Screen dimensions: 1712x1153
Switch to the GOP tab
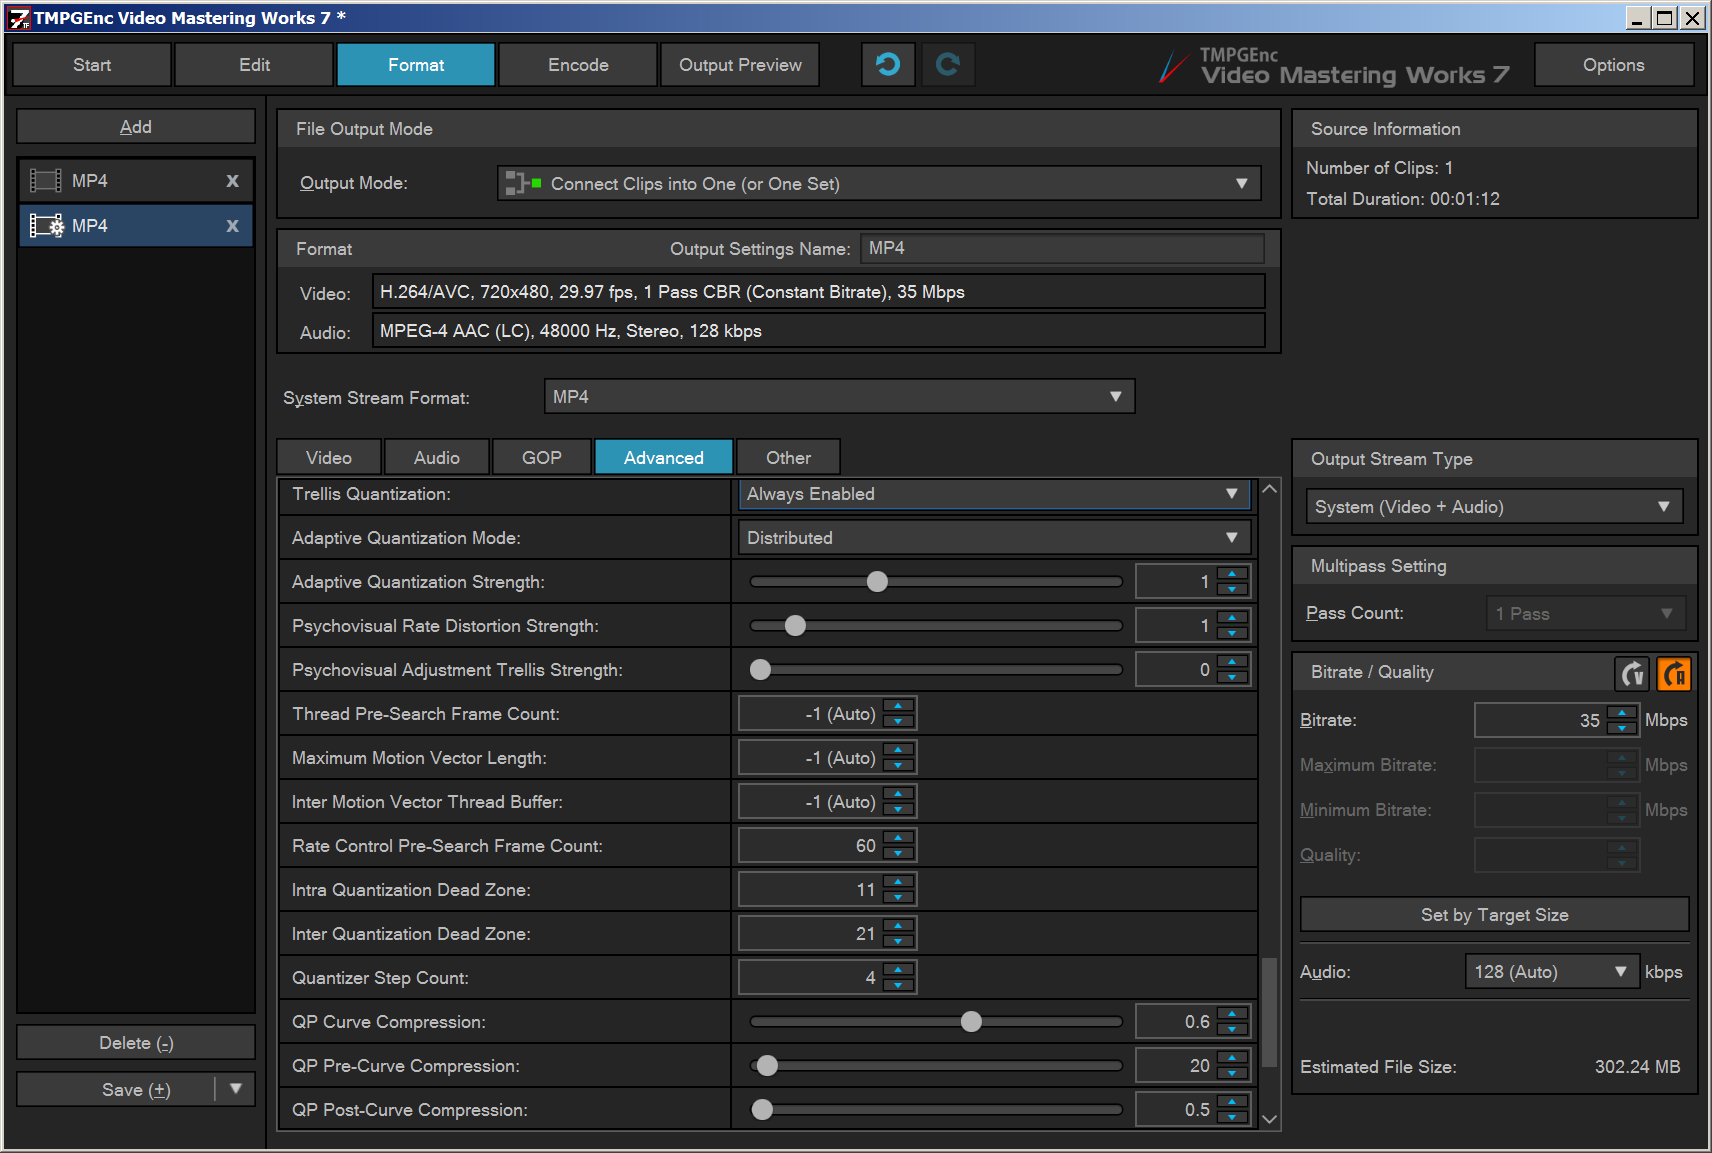point(541,458)
